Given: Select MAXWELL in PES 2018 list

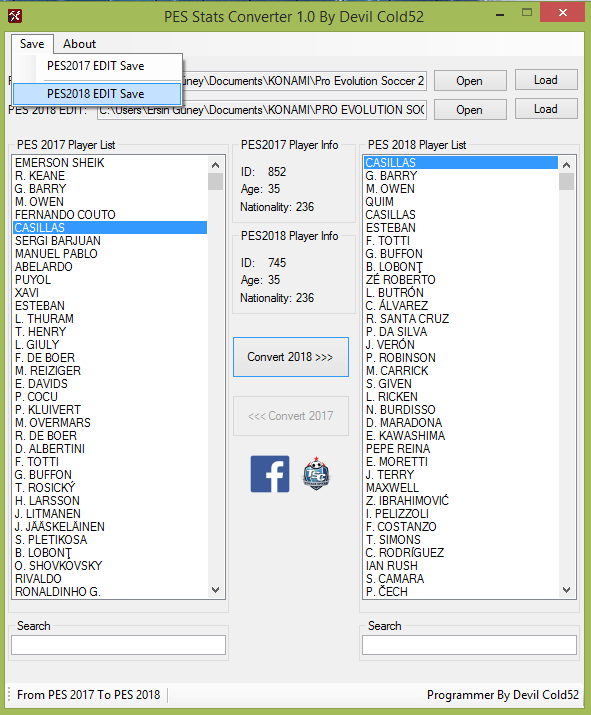Looking at the screenshot, I should coord(461,487).
